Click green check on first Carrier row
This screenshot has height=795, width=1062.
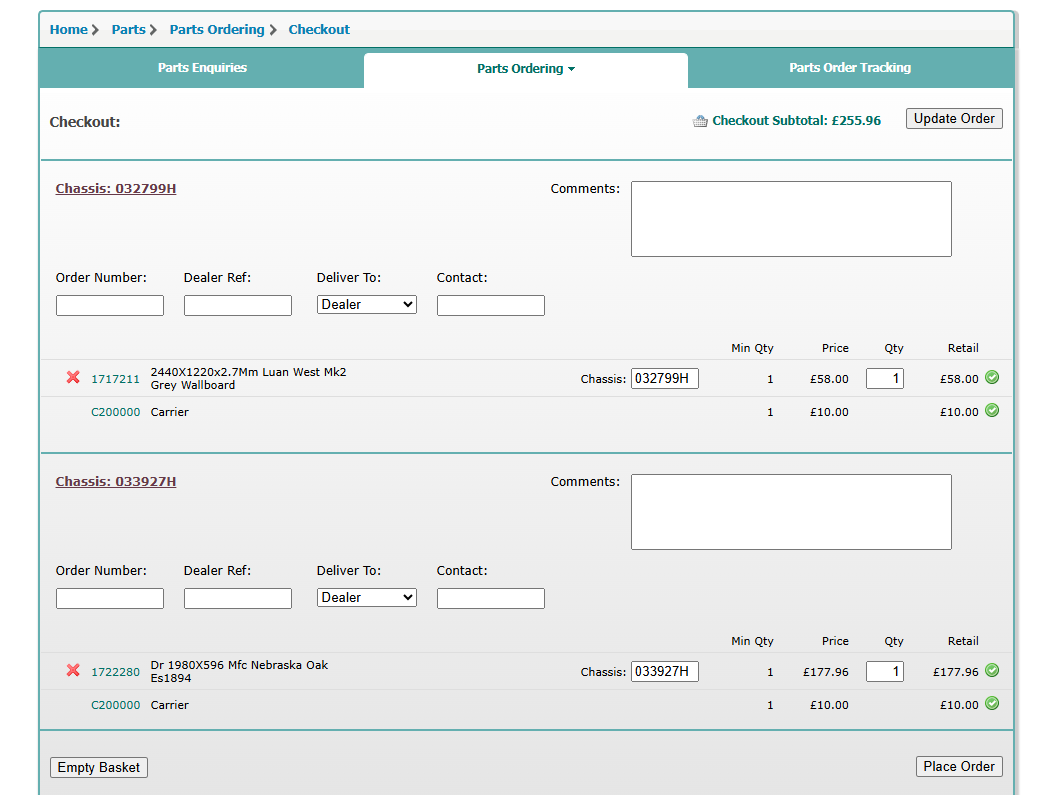tap(992, 411)
